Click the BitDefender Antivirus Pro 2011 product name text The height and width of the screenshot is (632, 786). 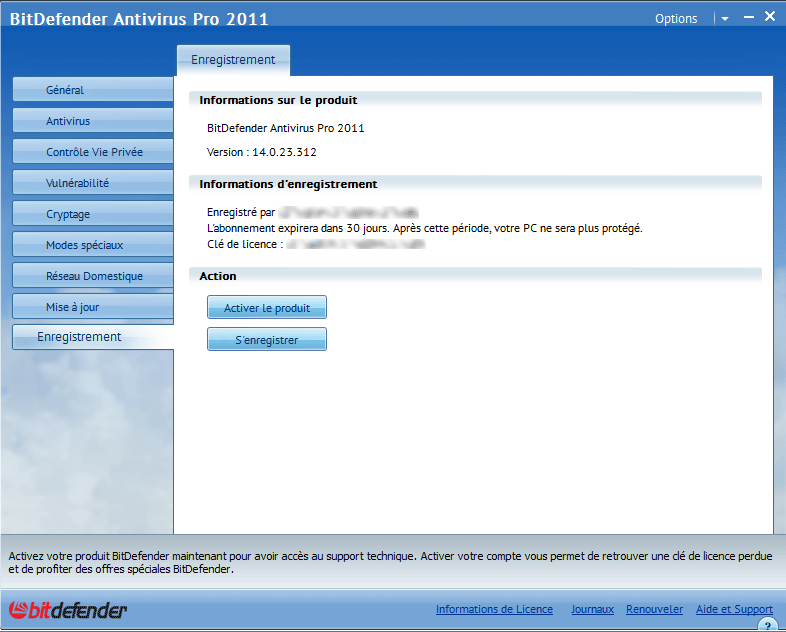coord(286,128)
